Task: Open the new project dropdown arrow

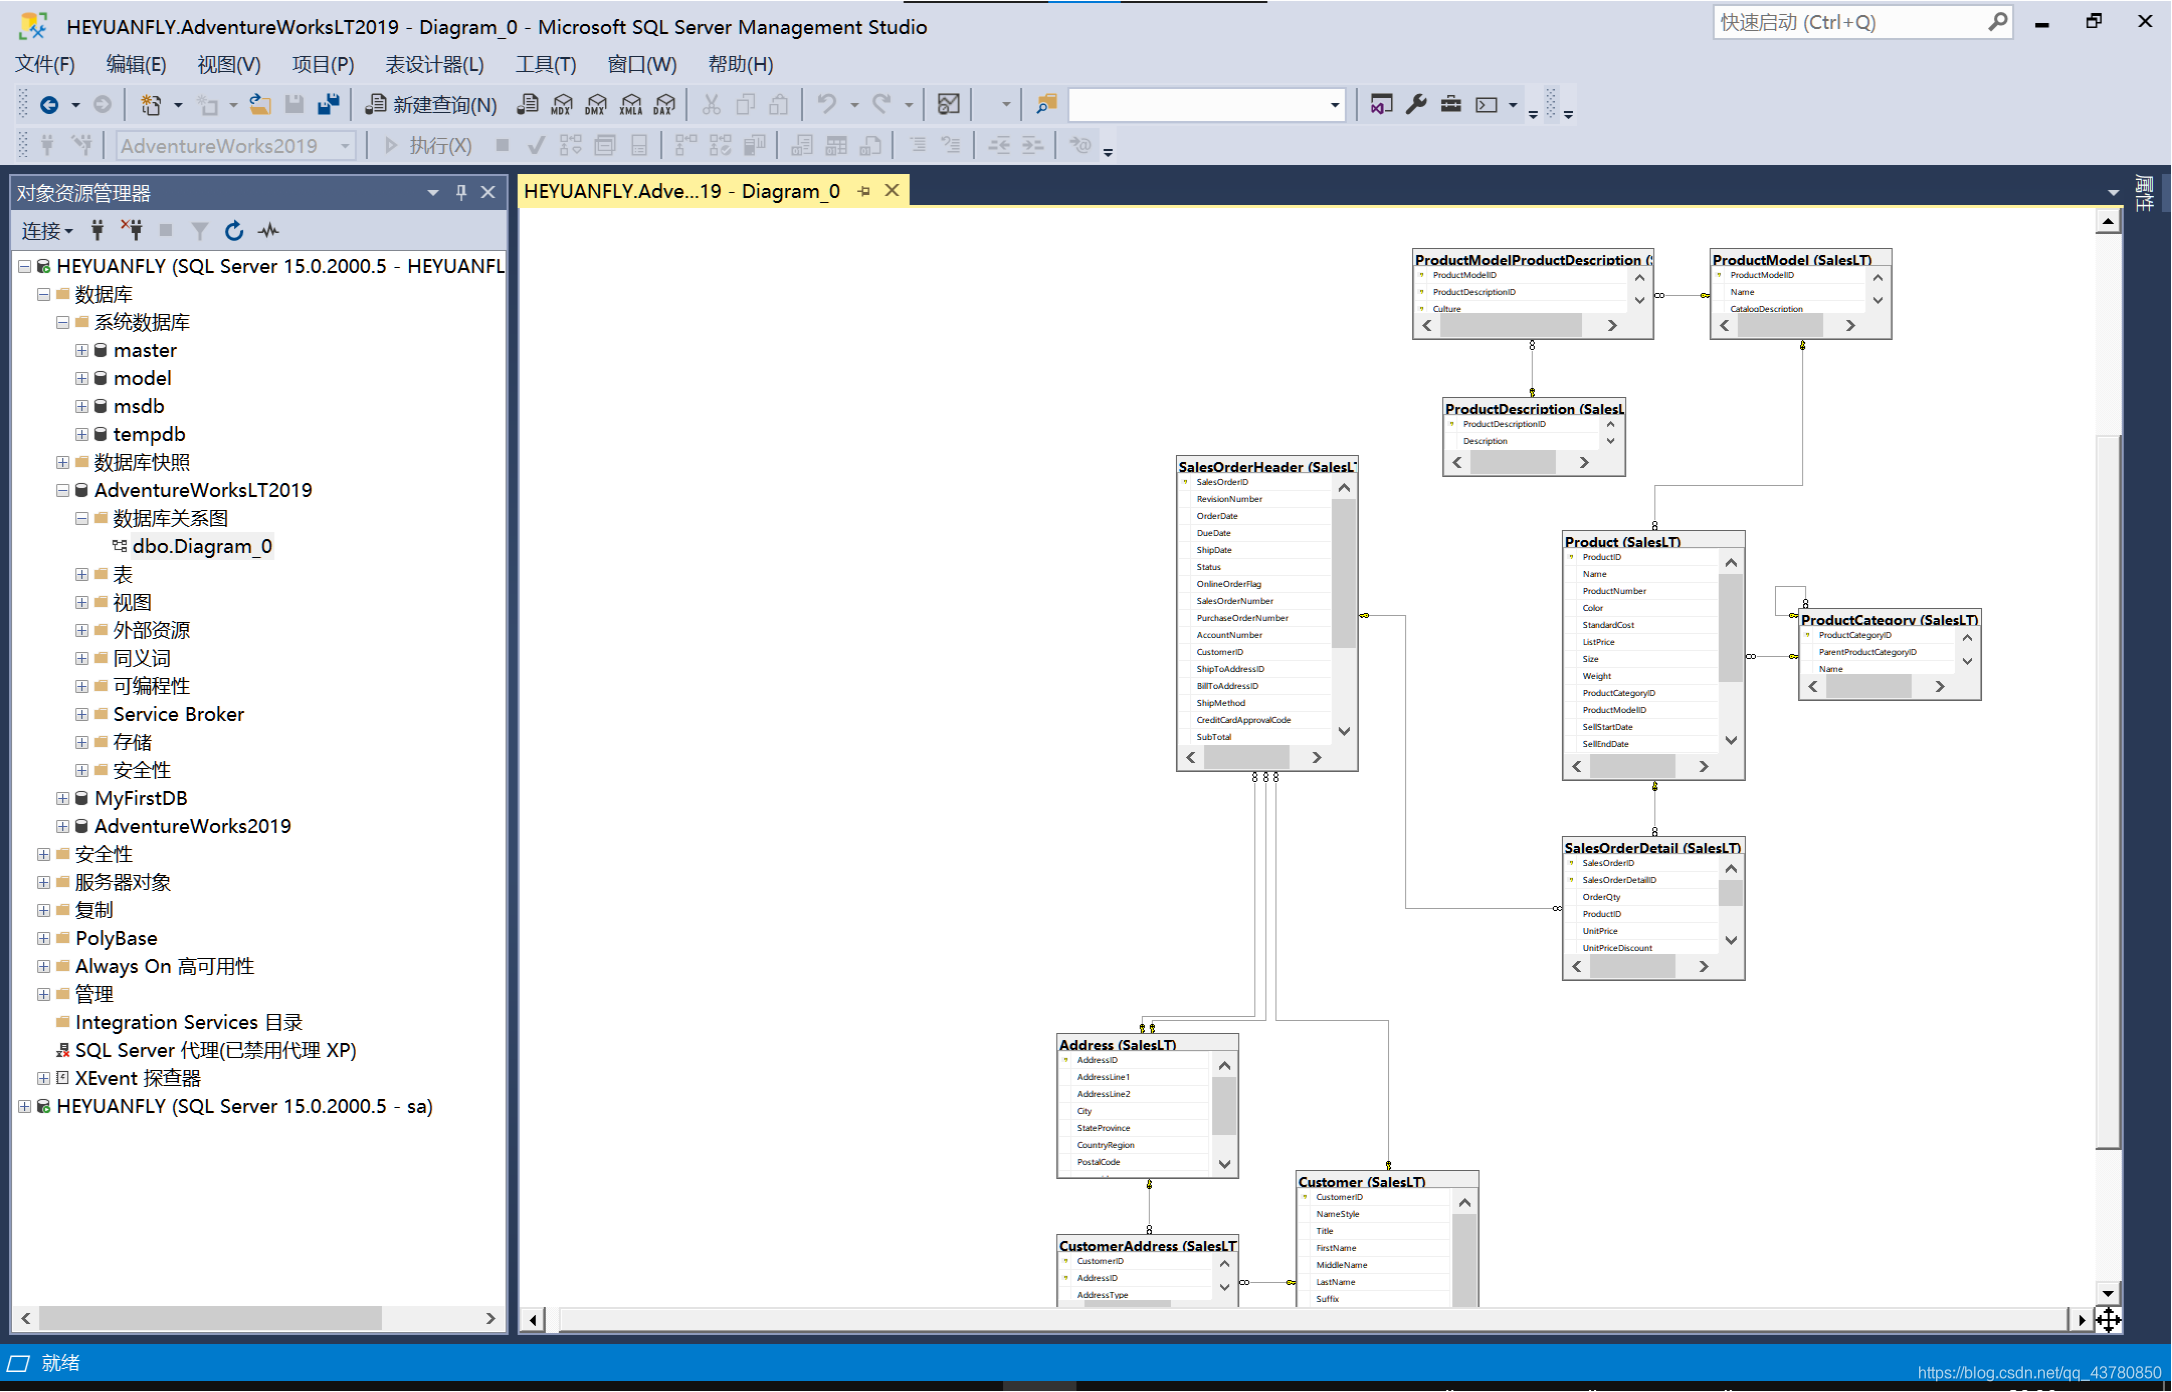Action: (x=178, y=105)
